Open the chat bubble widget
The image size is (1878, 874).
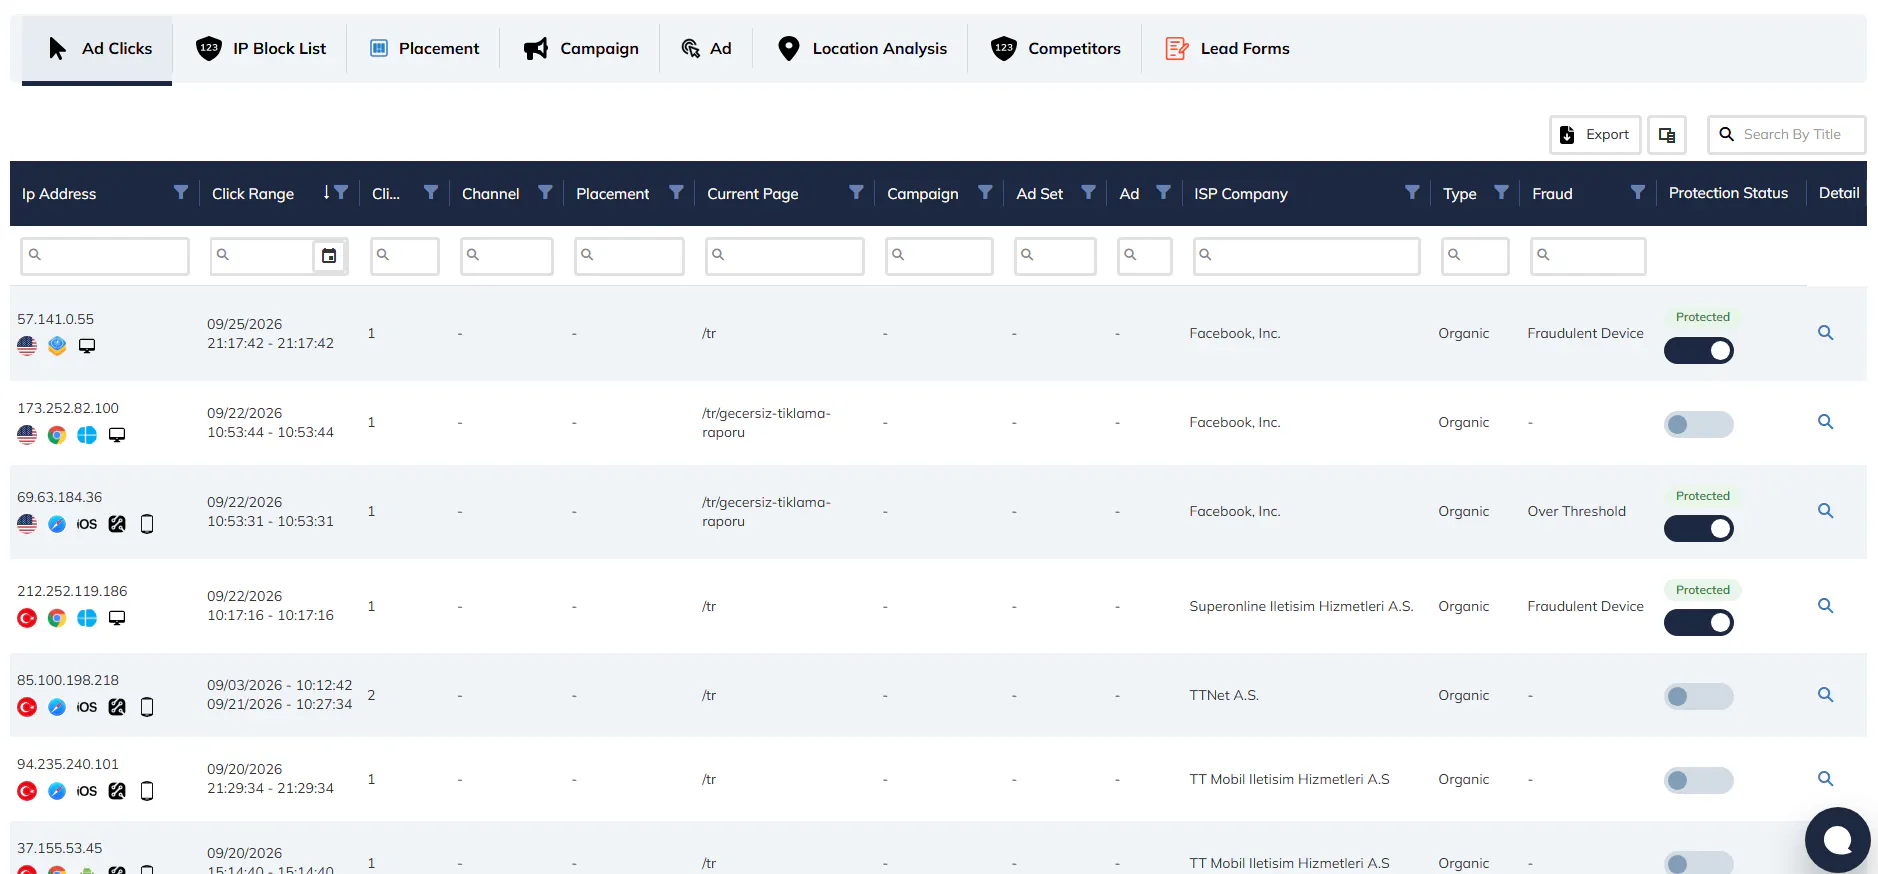coord(1837,840)
